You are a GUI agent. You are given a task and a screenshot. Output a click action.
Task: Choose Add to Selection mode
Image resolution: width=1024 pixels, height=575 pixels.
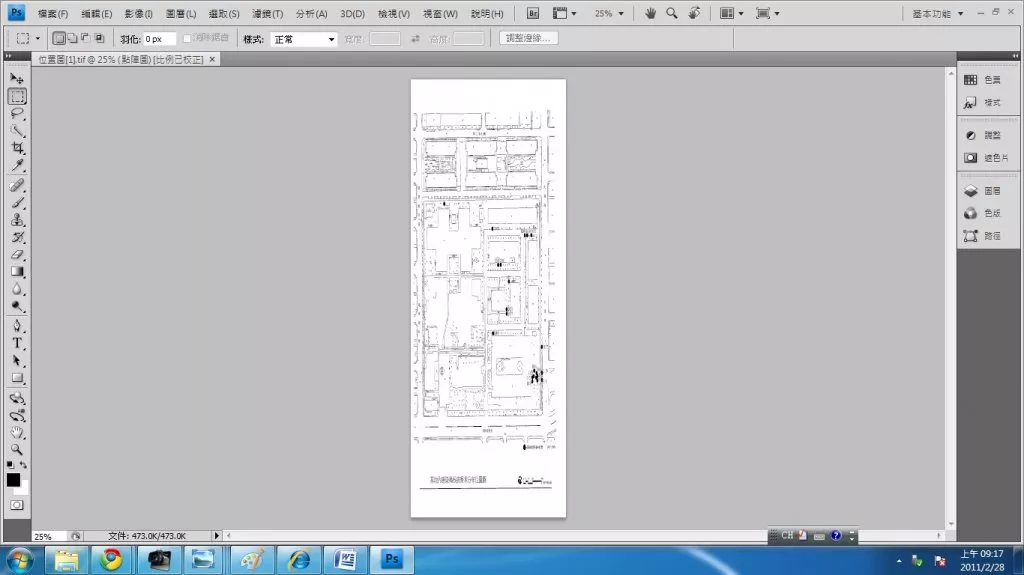[x=72, y=39]
